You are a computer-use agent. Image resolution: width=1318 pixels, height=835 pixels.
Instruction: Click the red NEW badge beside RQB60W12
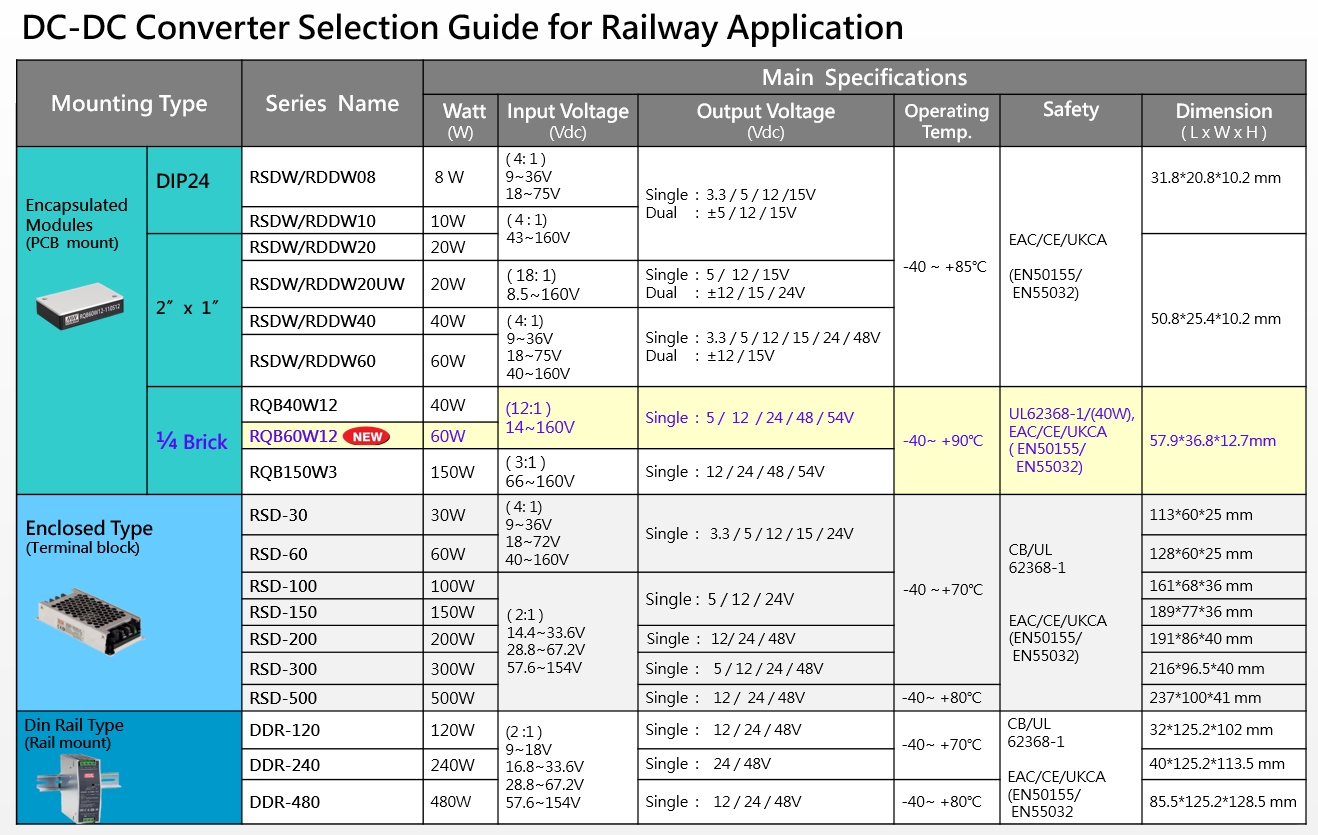(x=366, y=436)
